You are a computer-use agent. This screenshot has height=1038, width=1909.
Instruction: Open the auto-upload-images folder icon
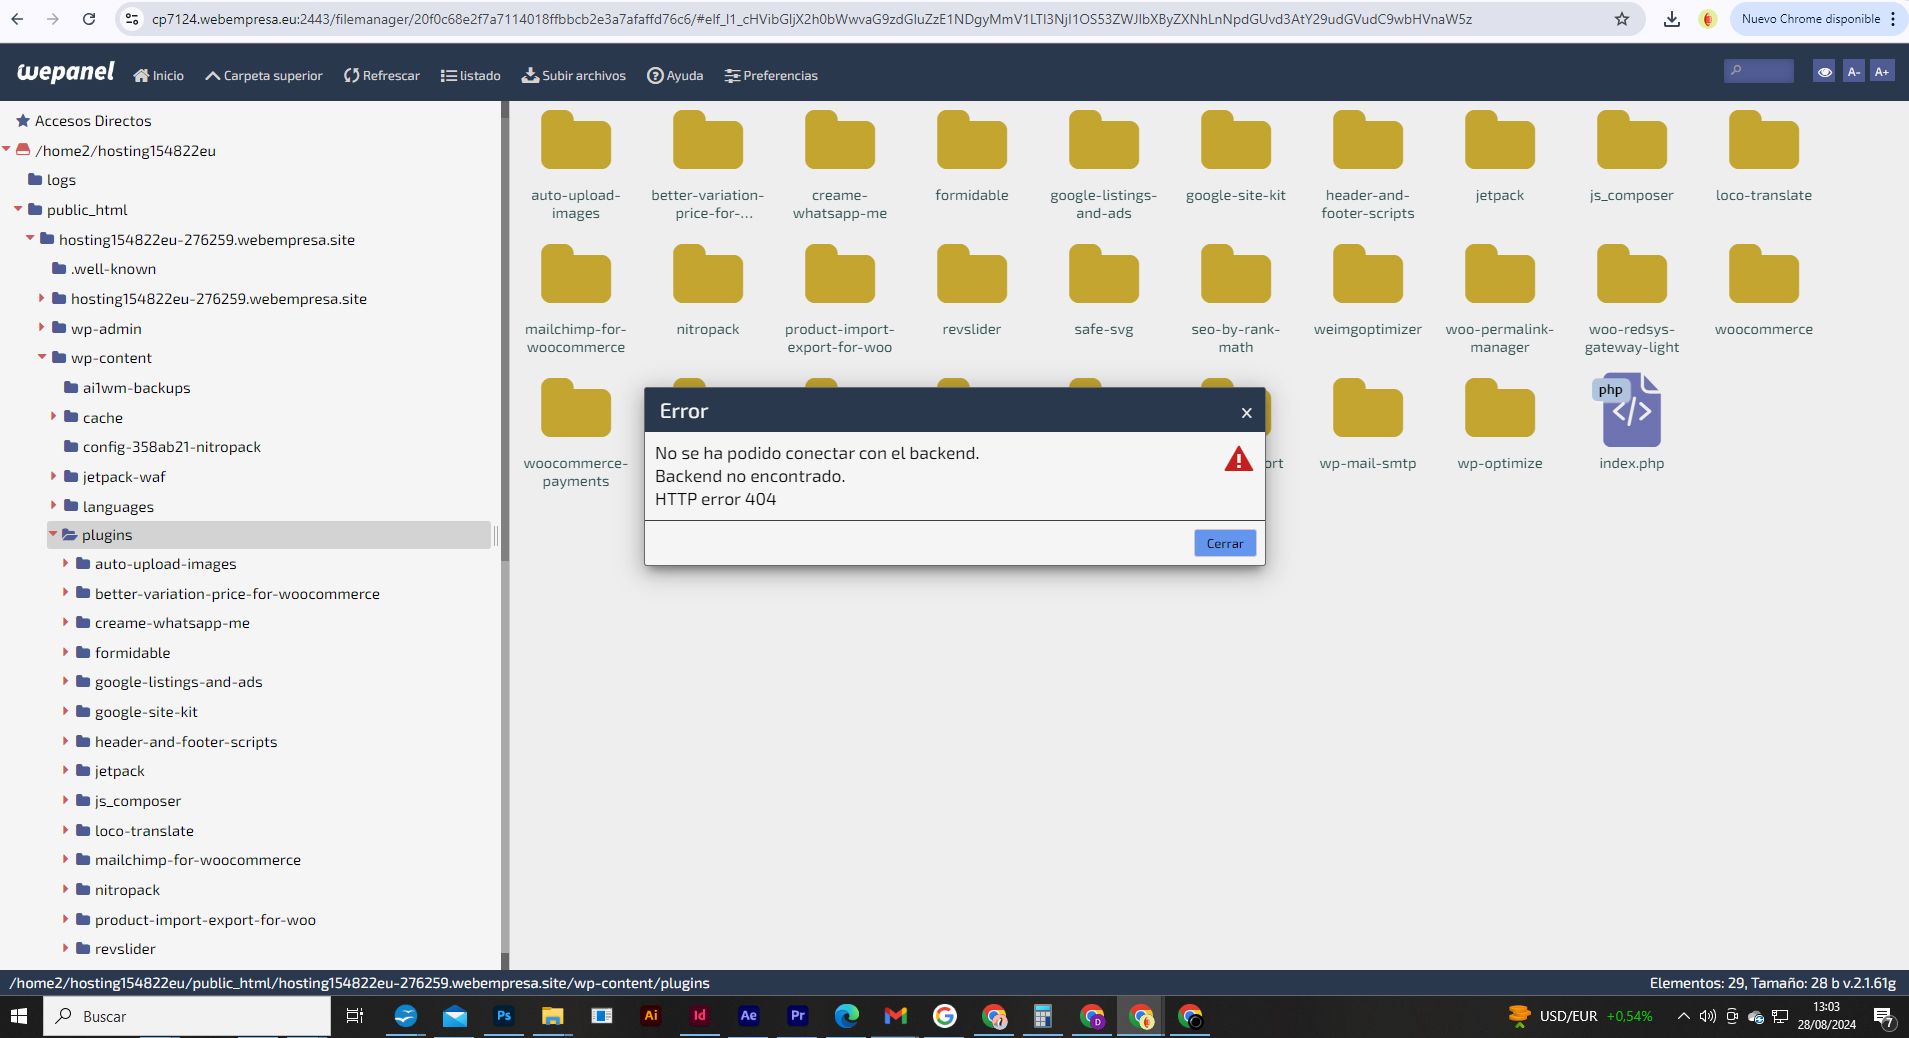[576, 140]
